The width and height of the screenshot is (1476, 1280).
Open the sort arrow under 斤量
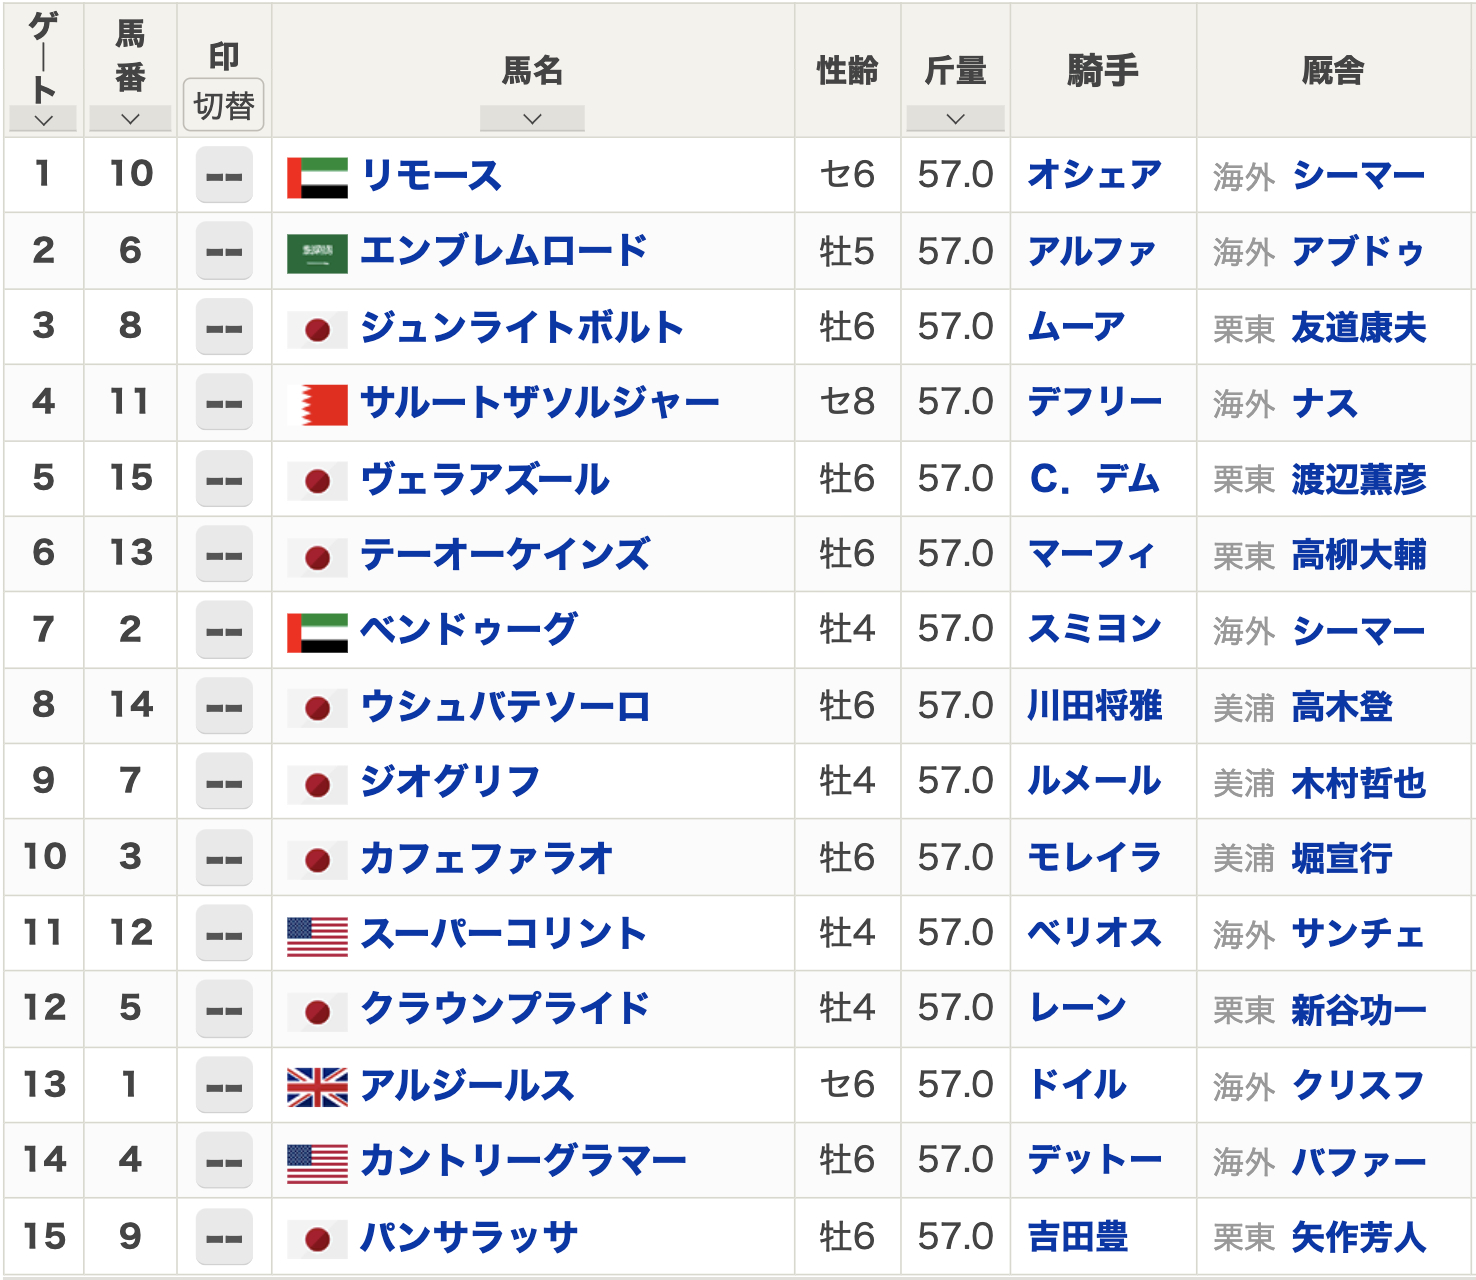click(x=955, y=119)
